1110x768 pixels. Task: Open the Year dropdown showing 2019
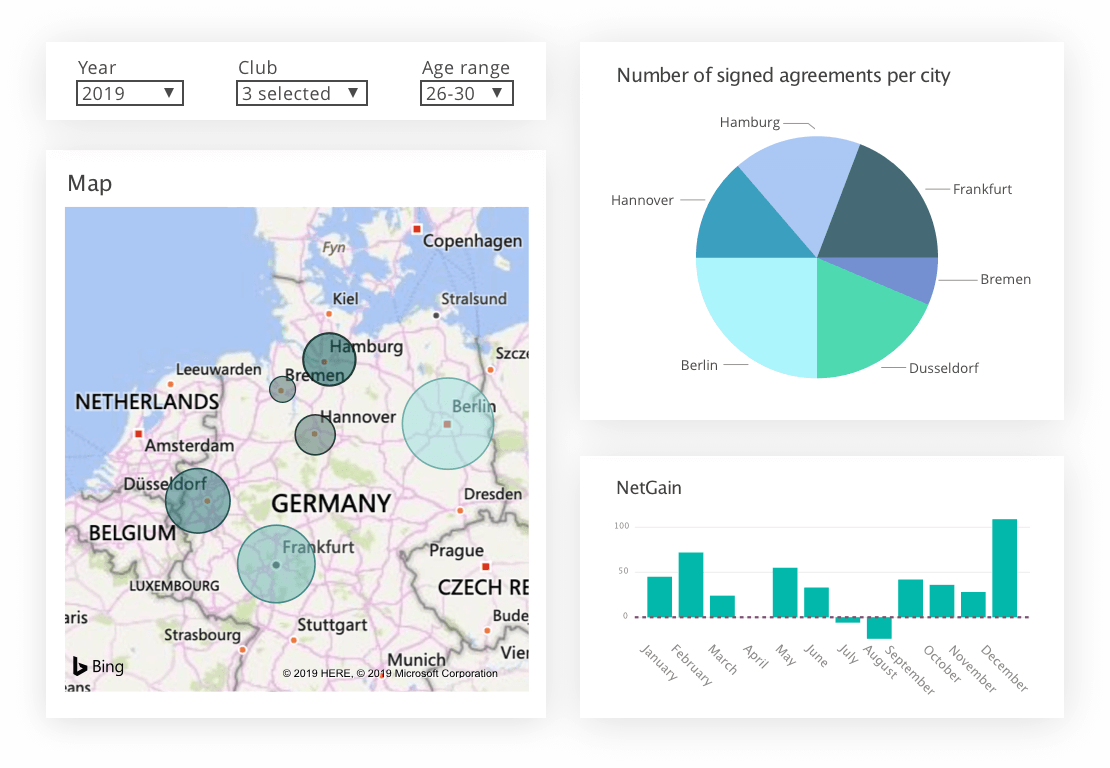[129, 94]
